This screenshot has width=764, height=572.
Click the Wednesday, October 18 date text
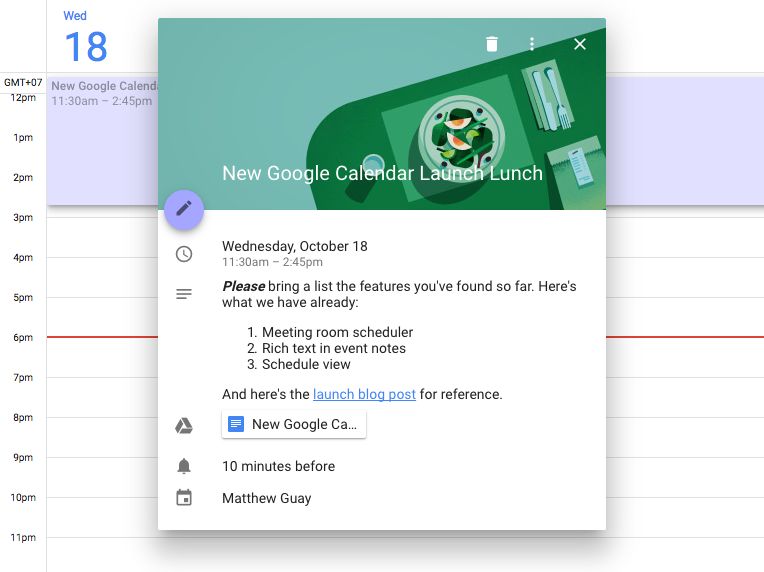pyautogui.click(x=295, y=246)
